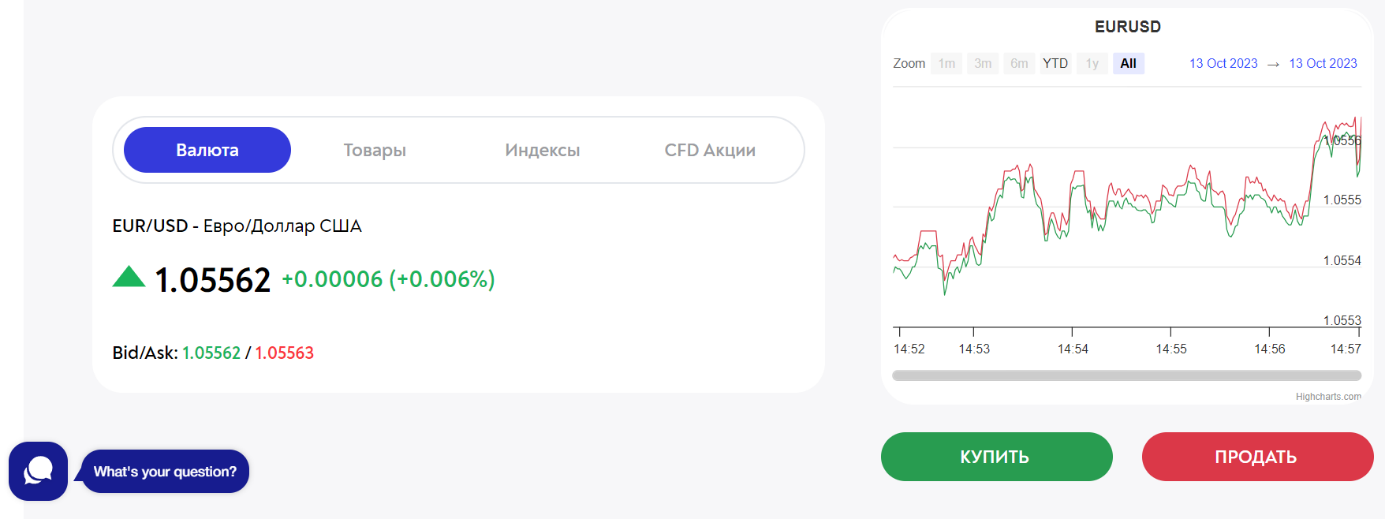Screen dimensions: 1385x519
Task: Set chart zoom to 1y
Action: (1092, 64)
